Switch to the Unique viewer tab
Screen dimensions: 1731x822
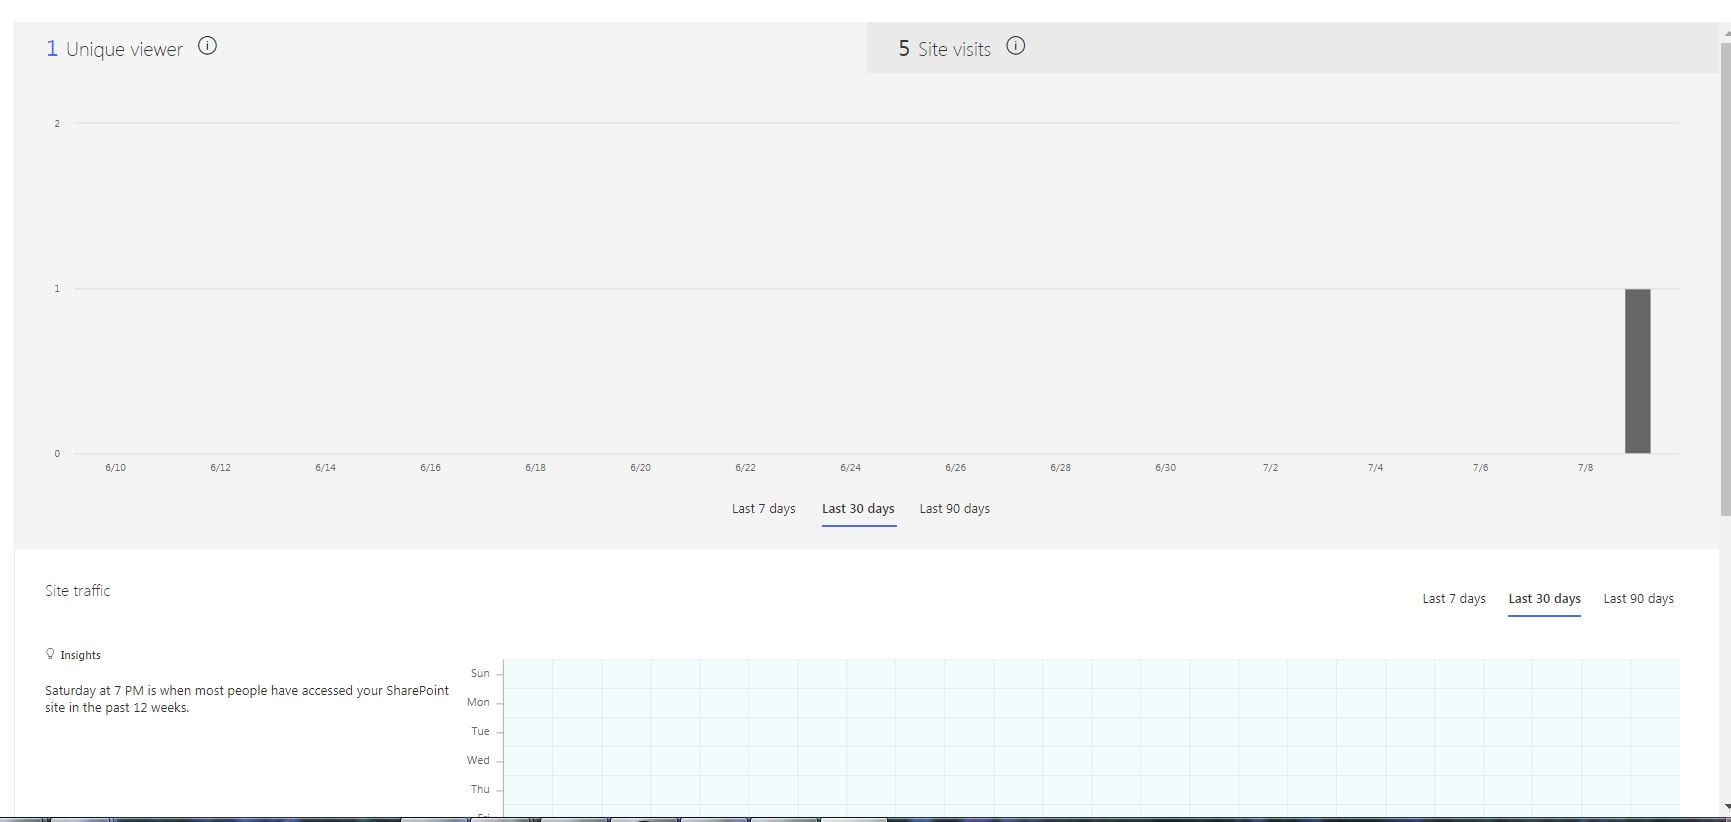click(115, 49)
